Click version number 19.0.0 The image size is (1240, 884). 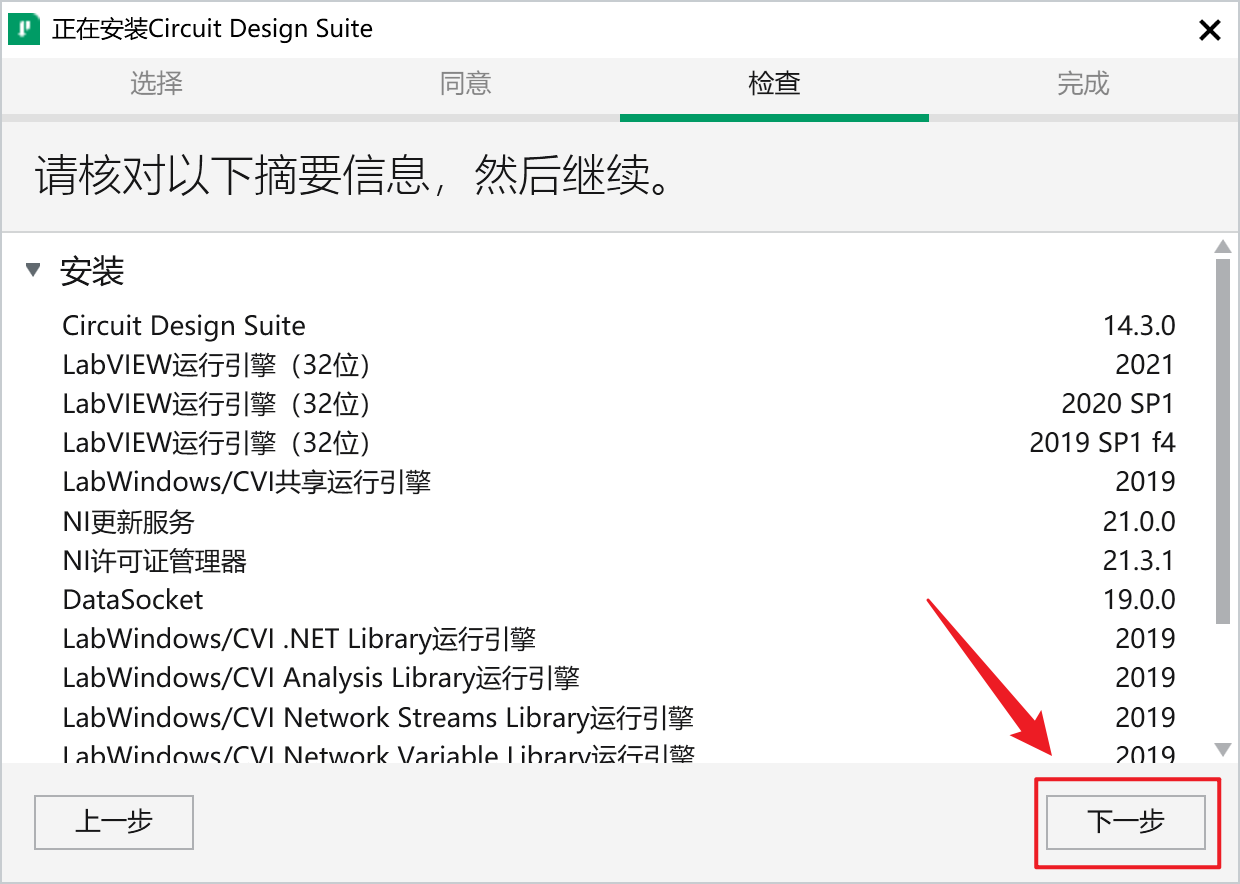tap(1139, 600)
